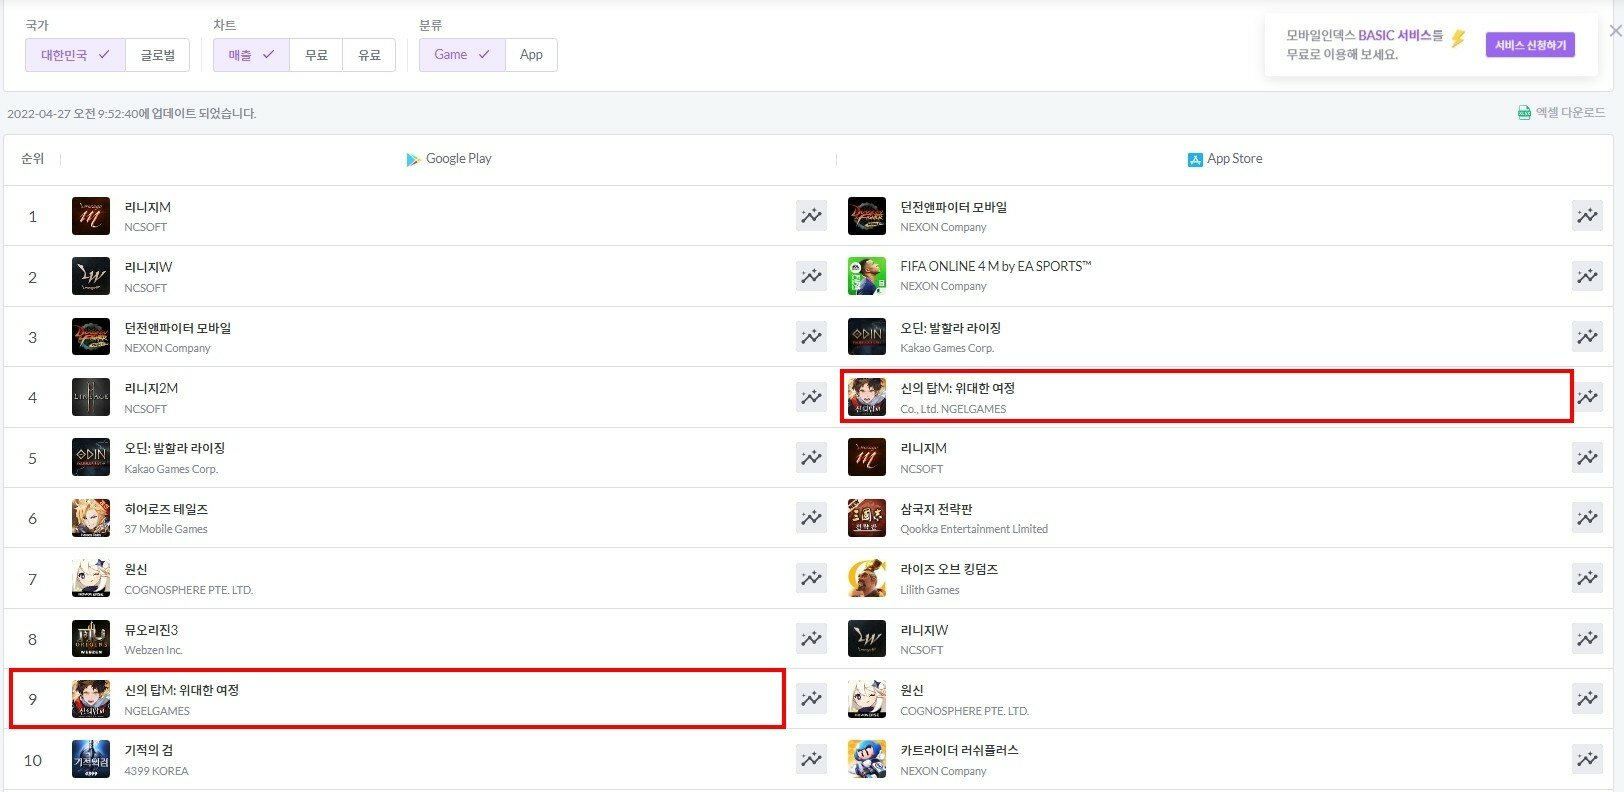The height and width of the screenshot is (792, 1624).
Task: Click the FIFA ONLINE 4 M app icon
Action: [867, 276]
